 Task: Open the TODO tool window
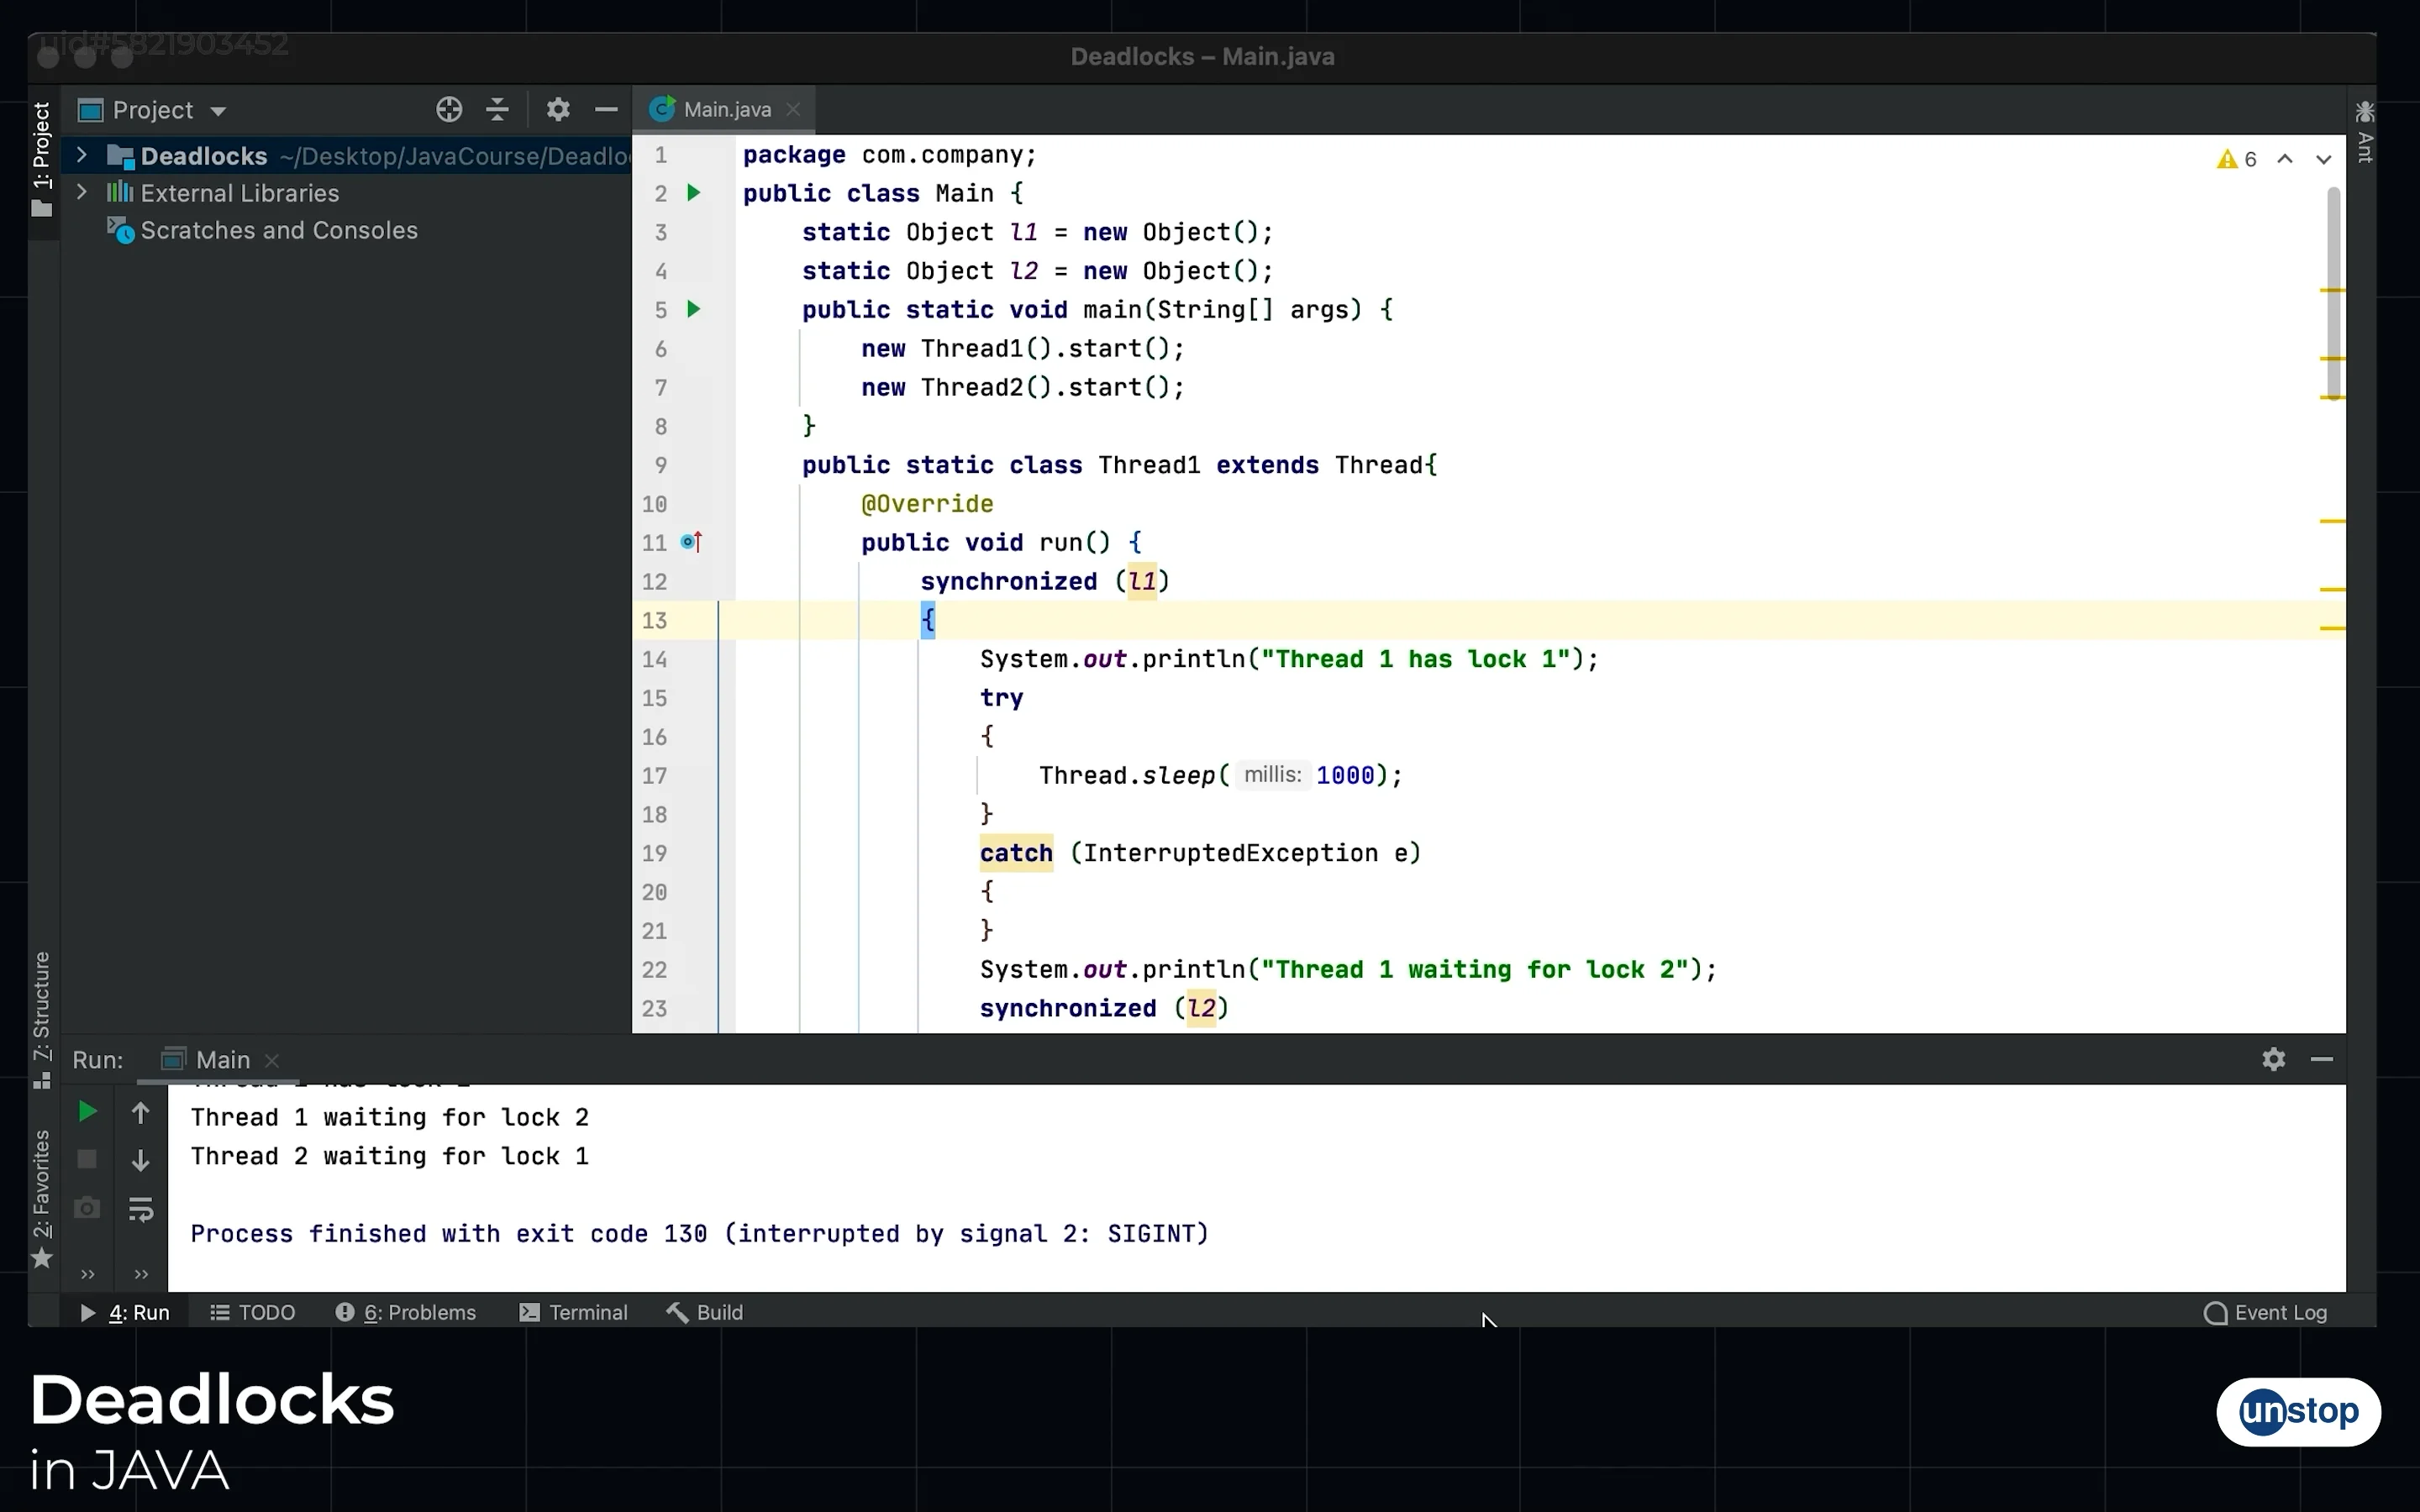coord(252,1312)
